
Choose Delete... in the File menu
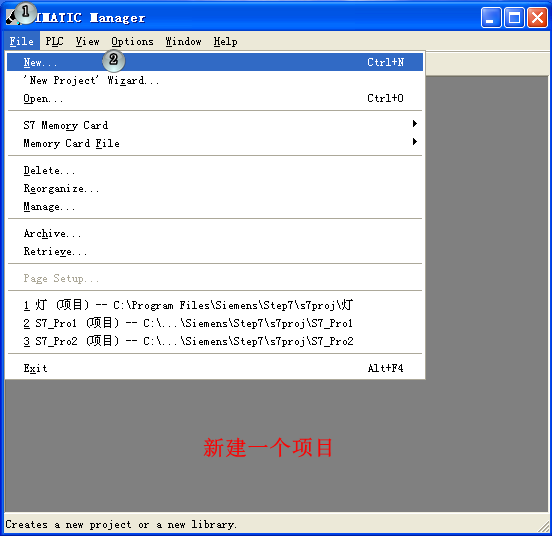[215, 170]
